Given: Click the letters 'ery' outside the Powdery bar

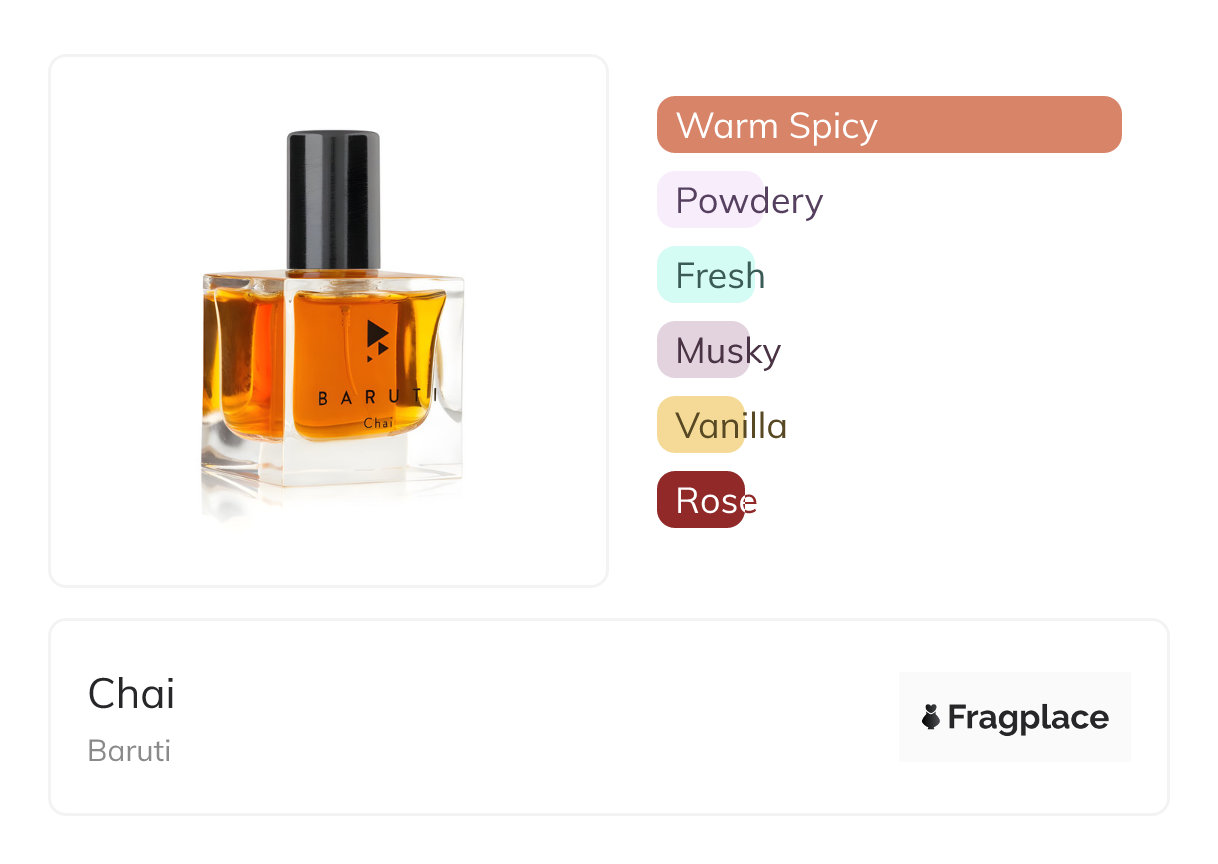Looking at the screenshot, I should 794,203.
